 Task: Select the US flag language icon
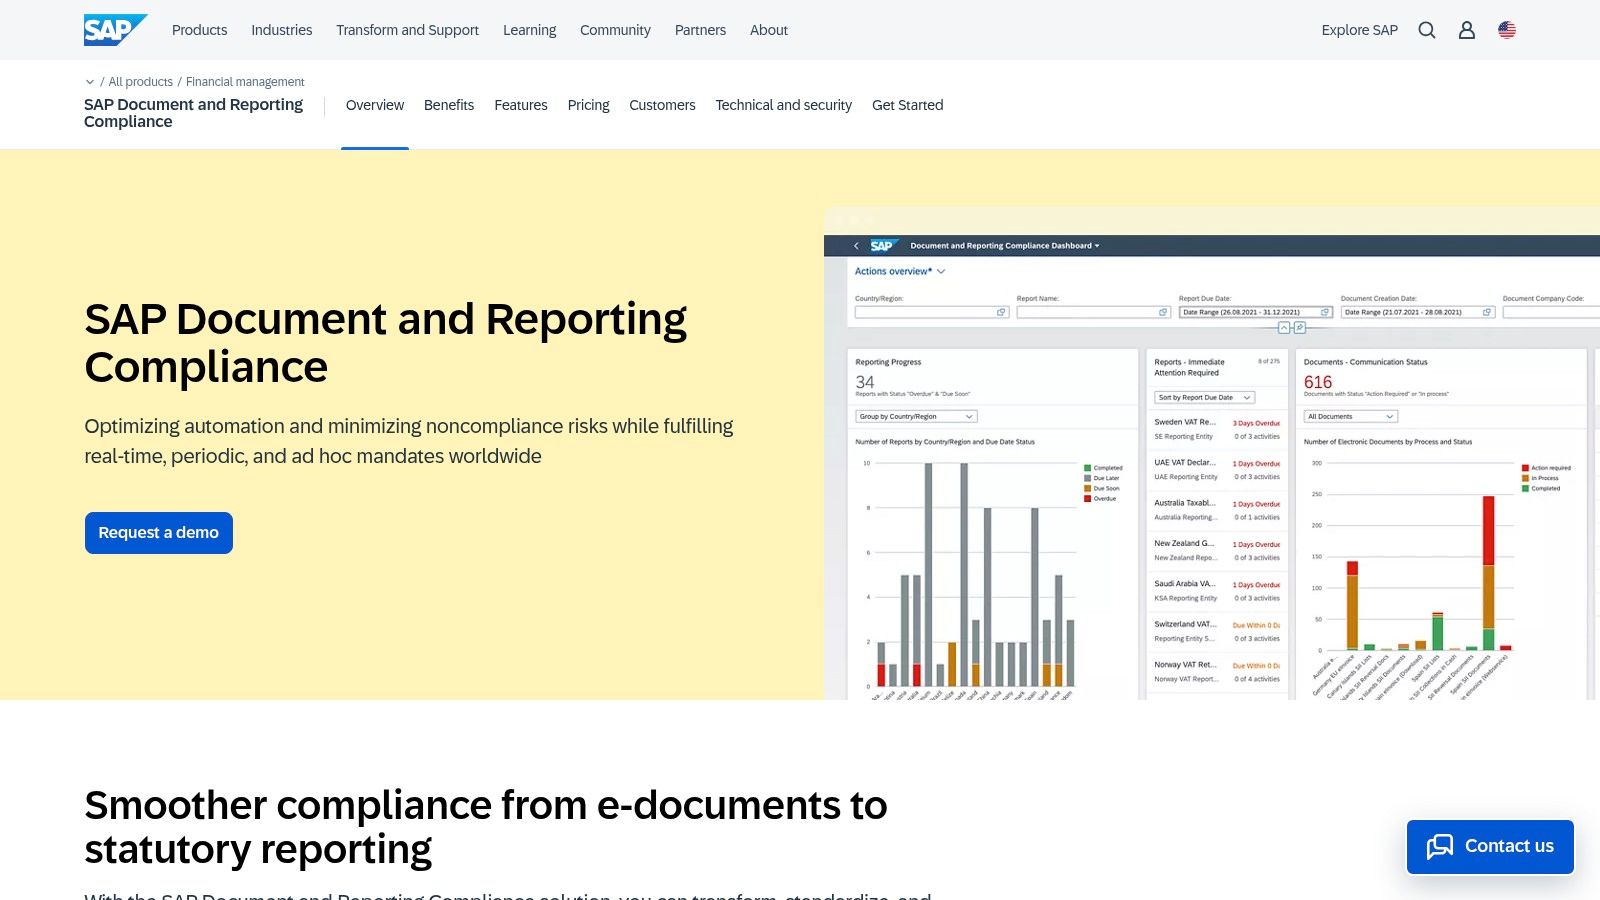1506,30
